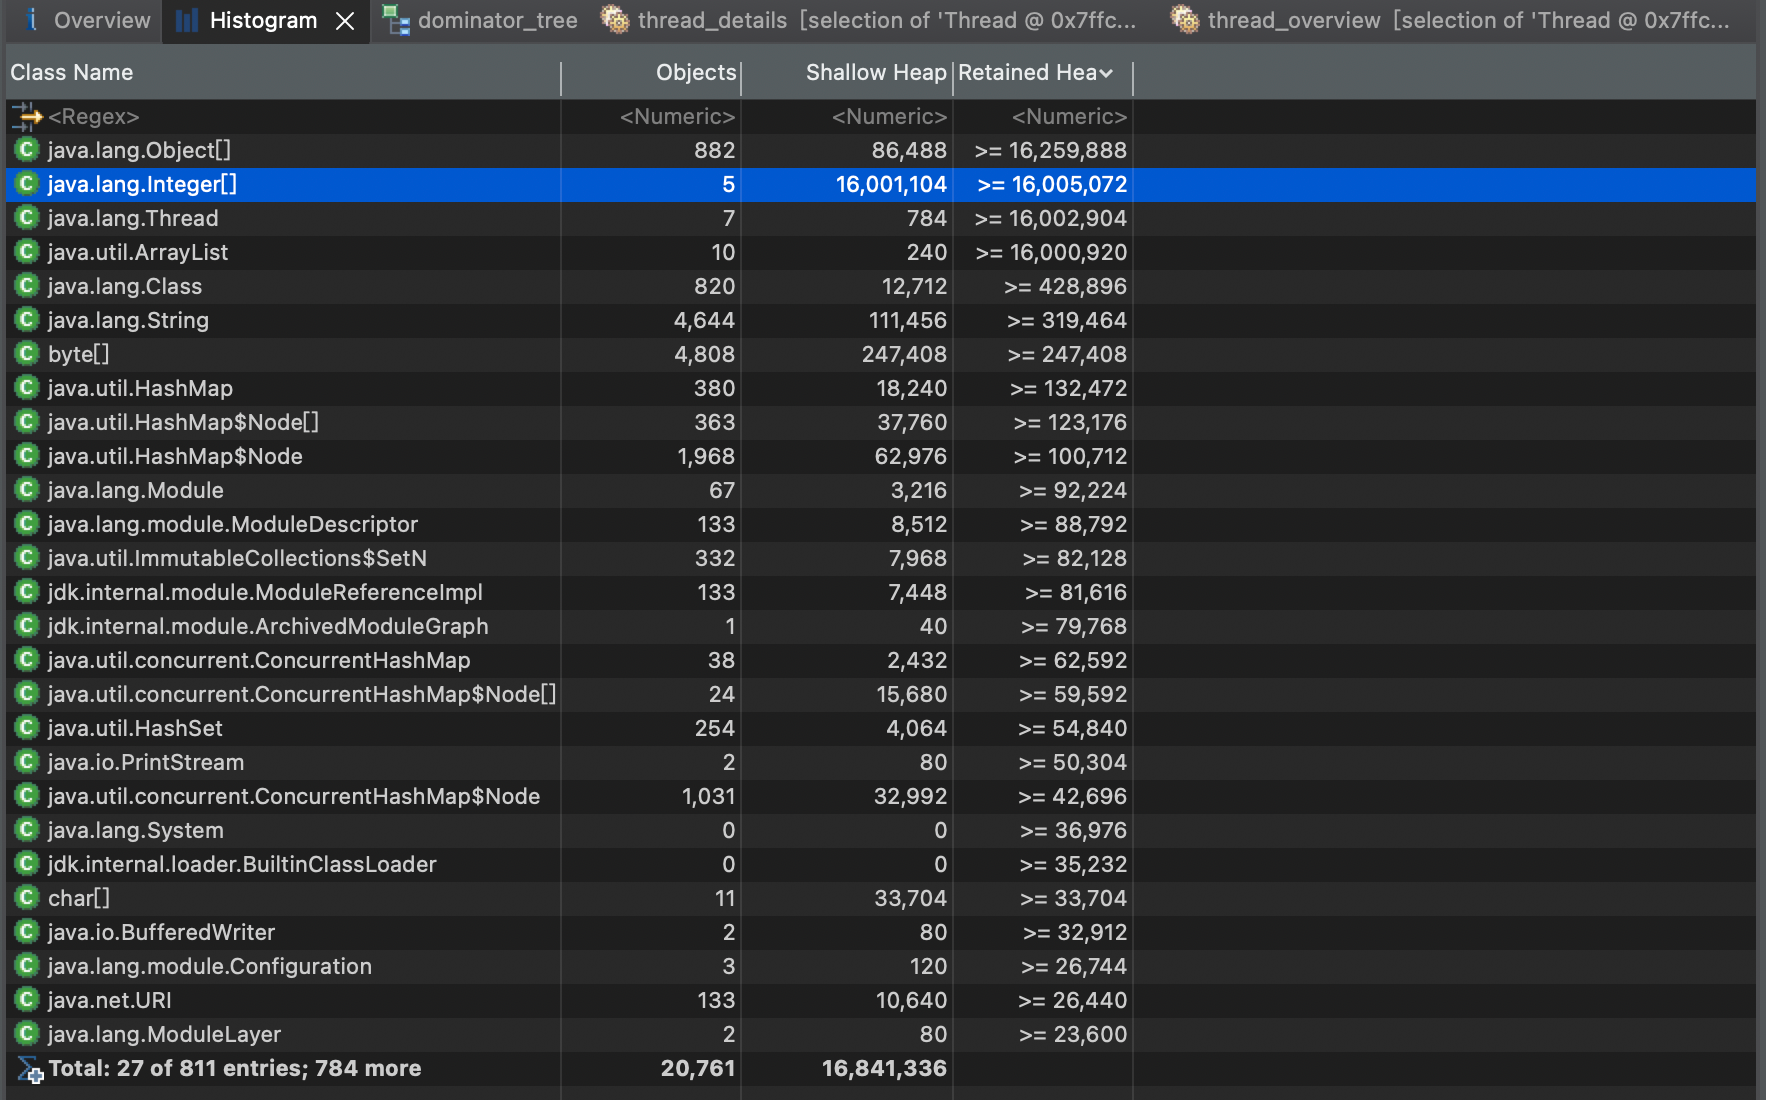Click Retained Heap sort arrow
This screenshot has height=1100, width=1766.
(1106, 73)
